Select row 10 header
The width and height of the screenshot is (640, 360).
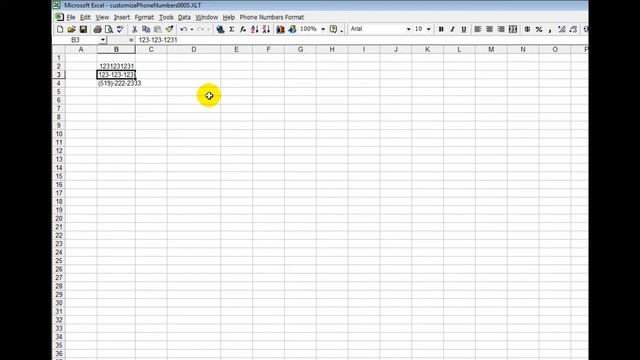59,134
